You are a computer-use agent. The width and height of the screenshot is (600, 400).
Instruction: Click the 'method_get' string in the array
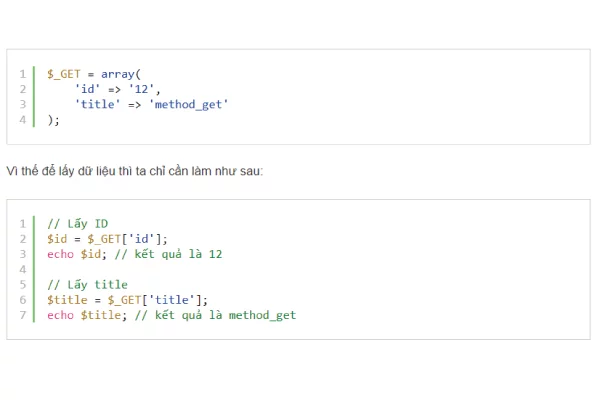pos(189,104)
